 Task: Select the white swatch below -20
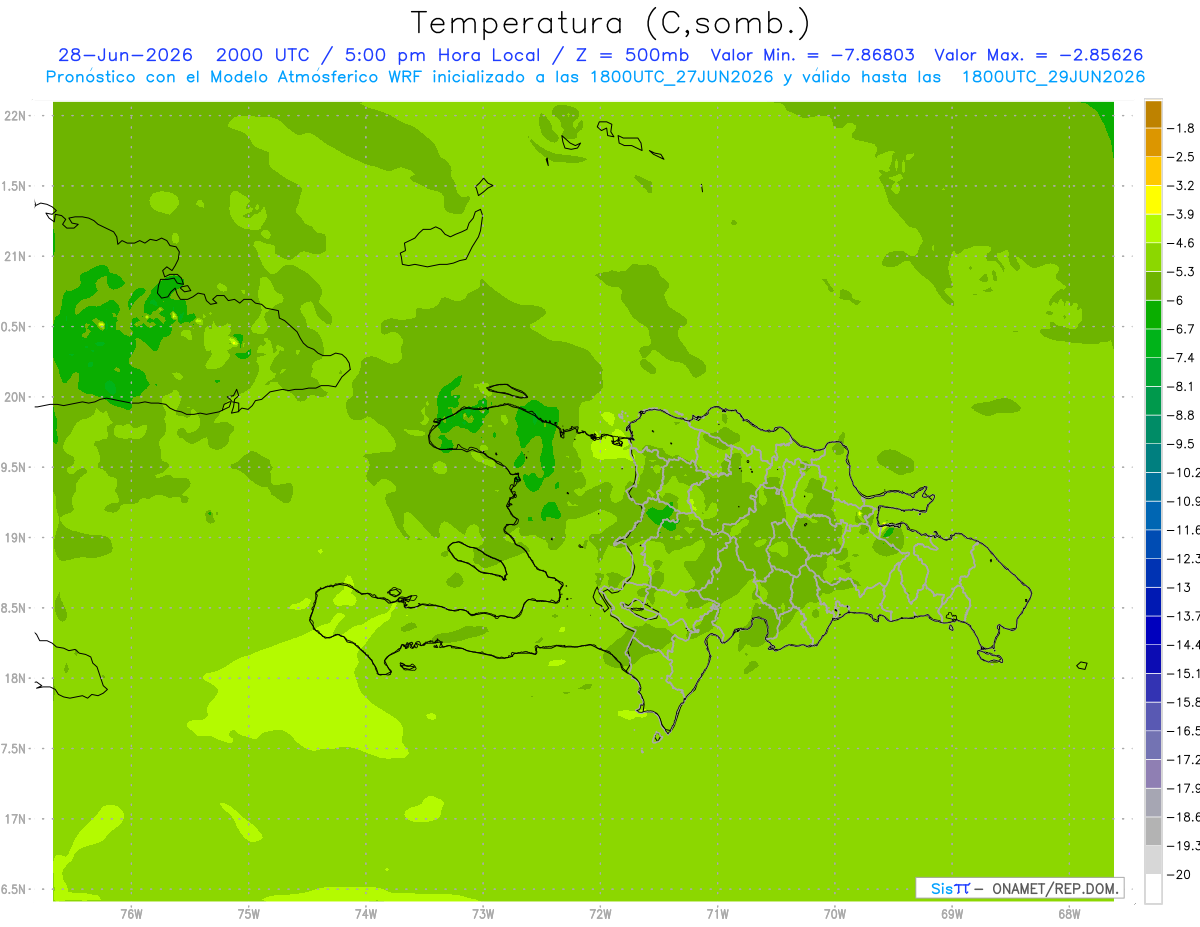click(x=1153, y=889)
